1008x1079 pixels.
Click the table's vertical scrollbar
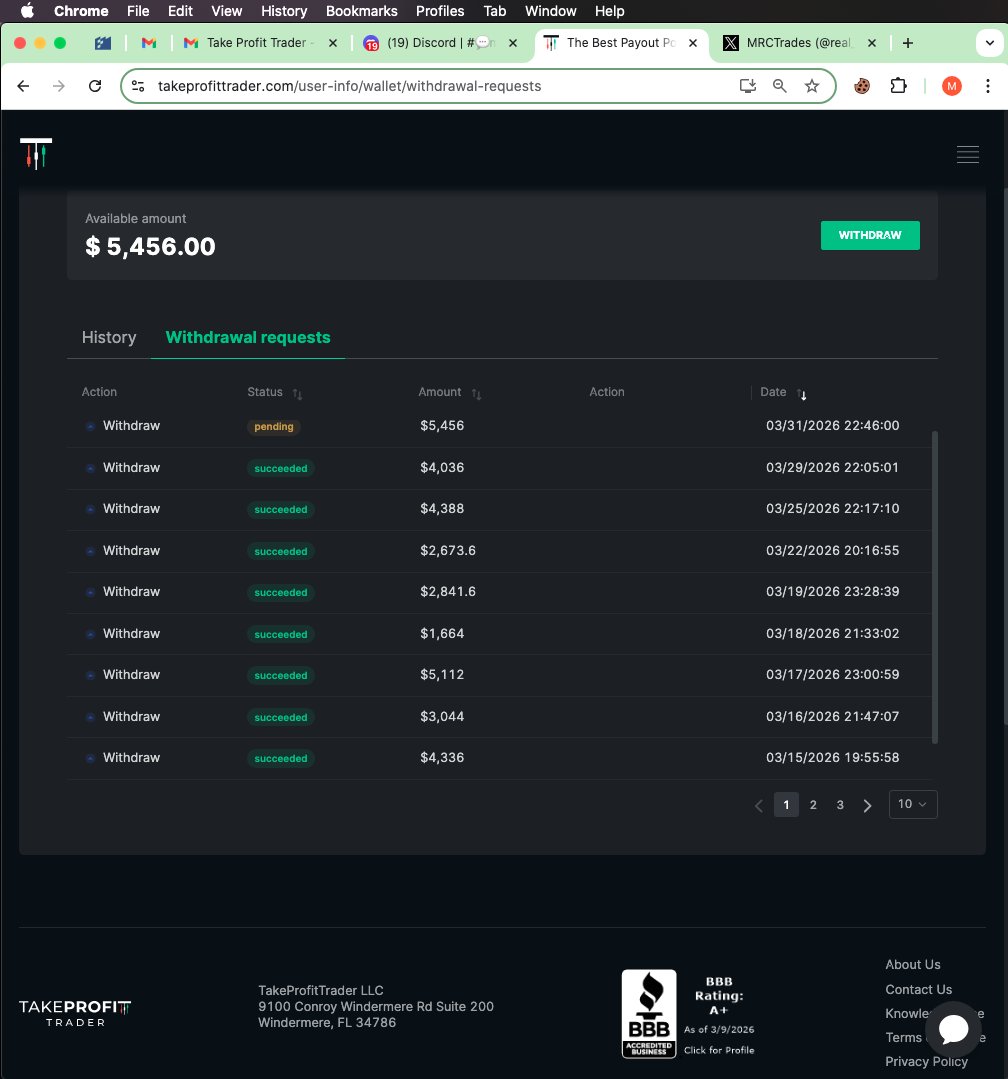pyautogui.click(x=933, y=590)
